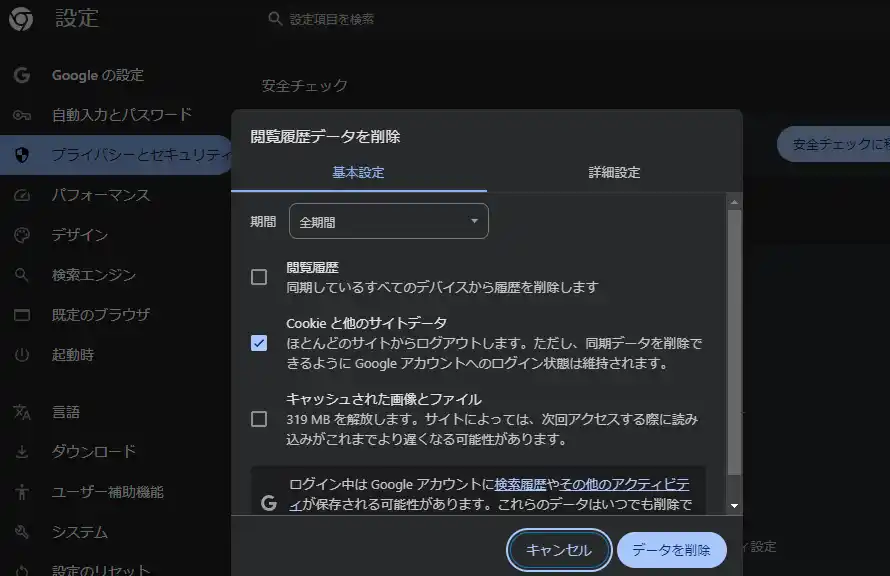The height and width of the screenshot is (576, 890).
Task: Open 既定のブラウザ in the sidebar
Action: coord(100,315)
